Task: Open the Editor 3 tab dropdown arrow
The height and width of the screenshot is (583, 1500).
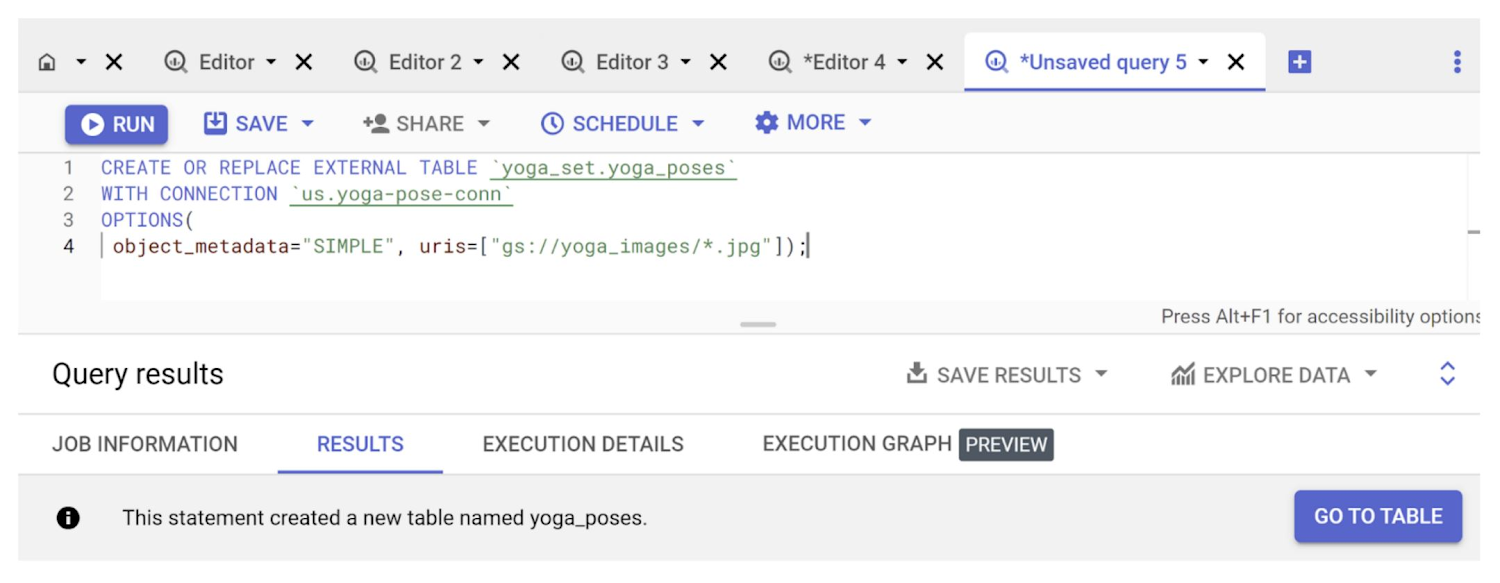Action: tap(685, 62)
